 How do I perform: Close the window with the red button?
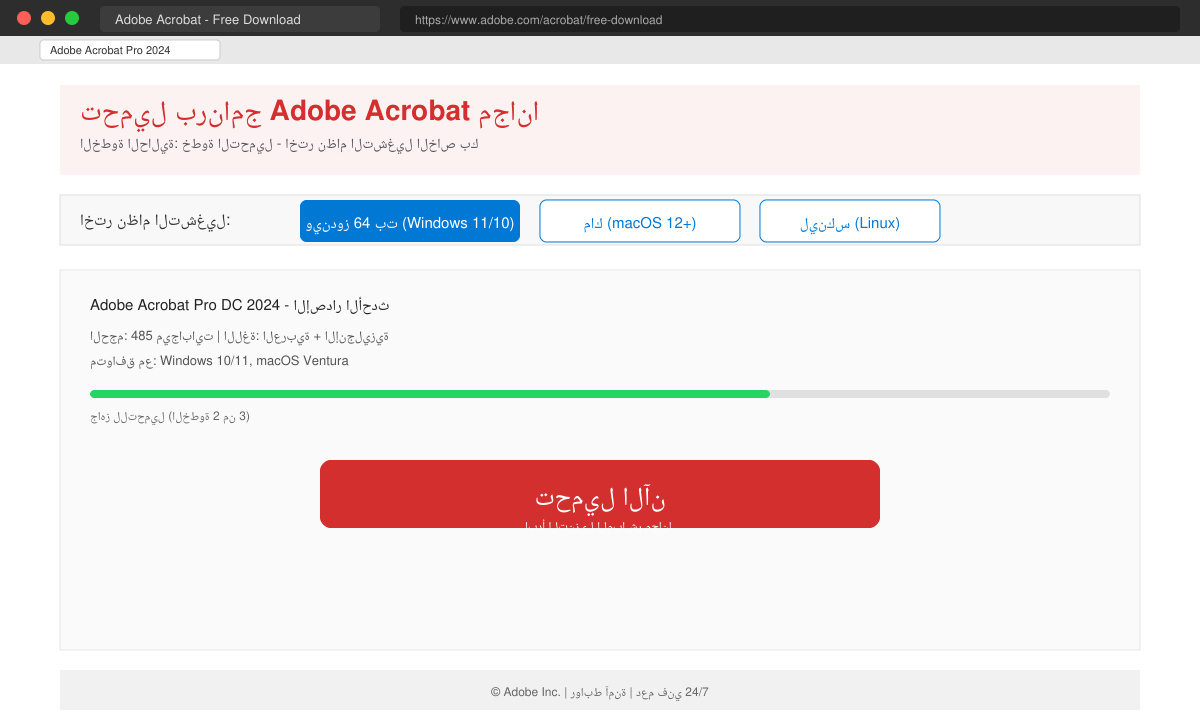point(24,18)
